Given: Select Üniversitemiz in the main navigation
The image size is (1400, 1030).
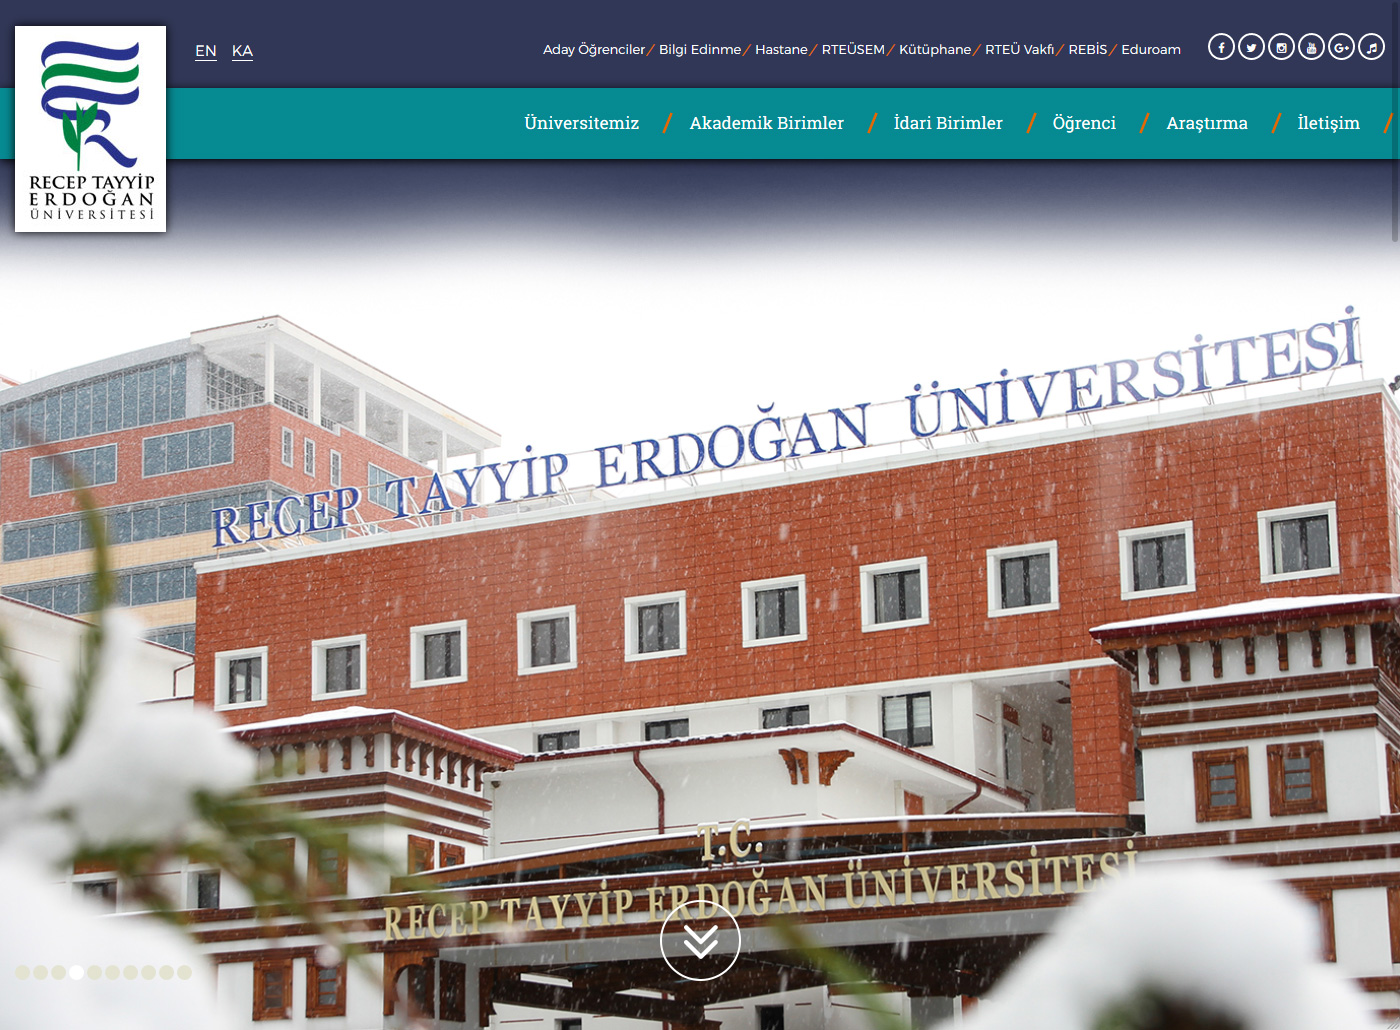Looking at the screenshot, I should click(x=581, y=123).
